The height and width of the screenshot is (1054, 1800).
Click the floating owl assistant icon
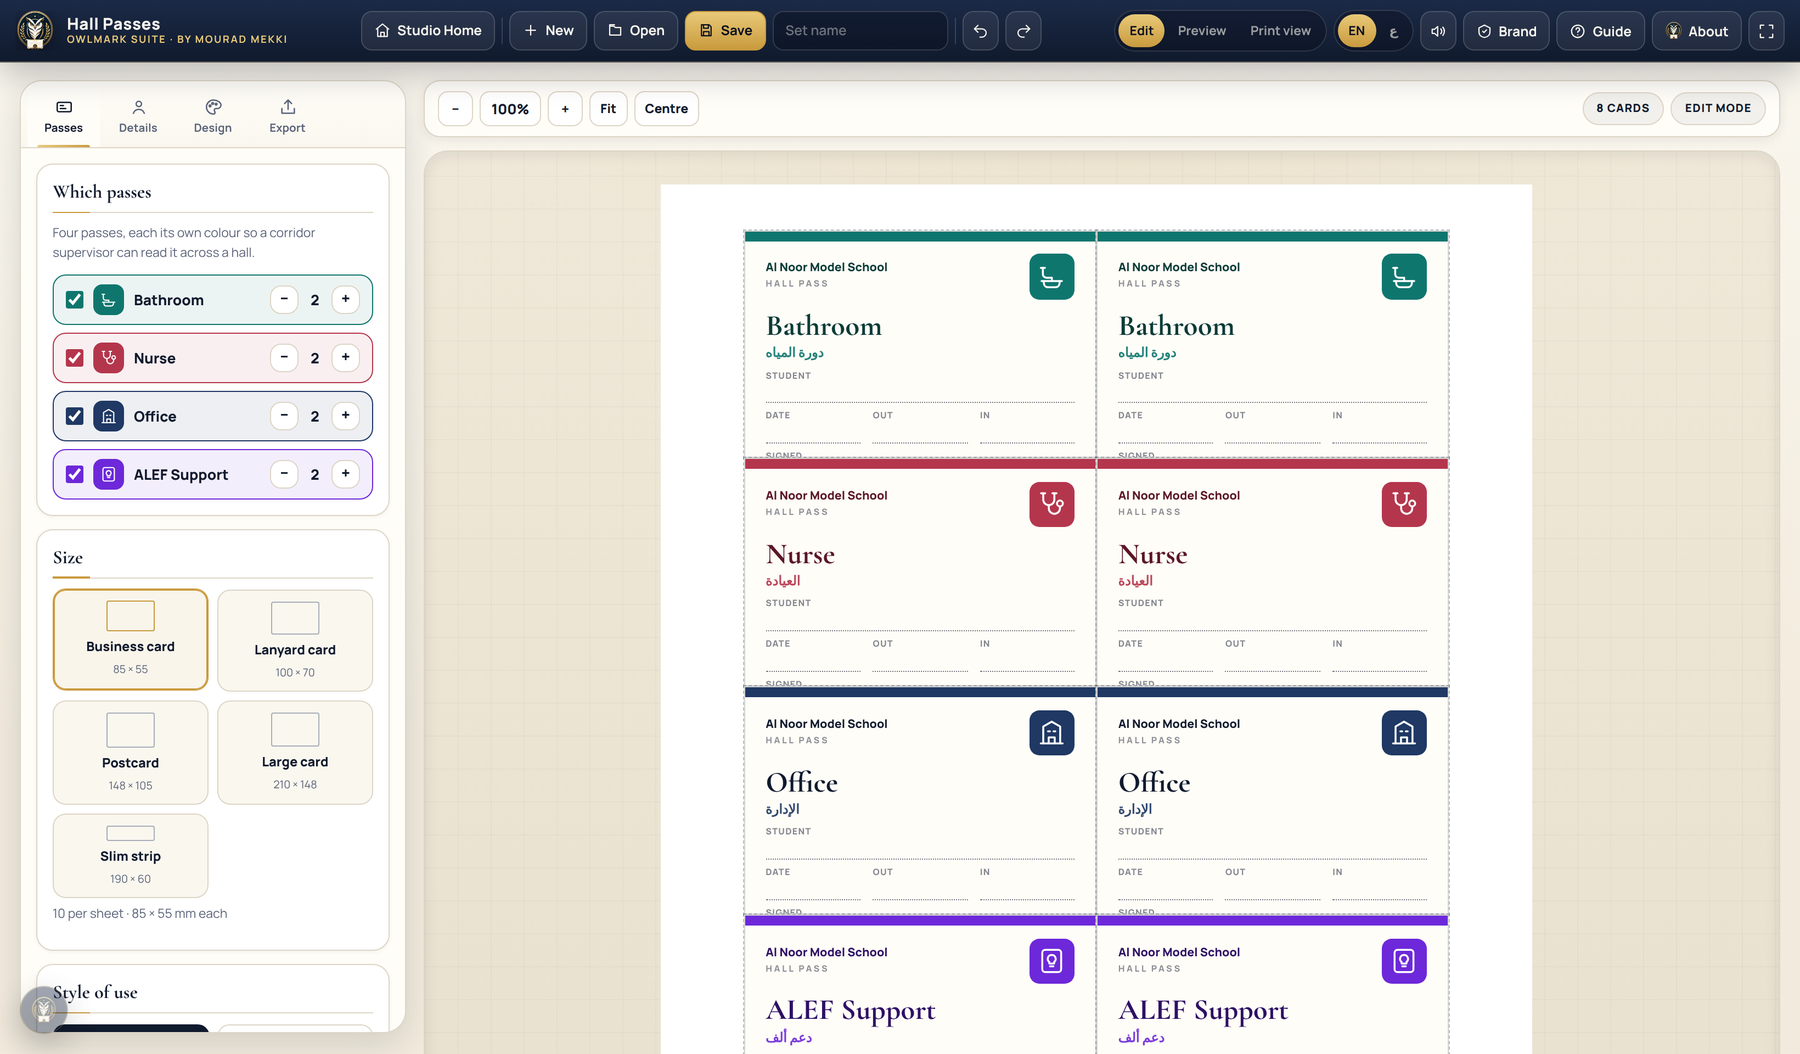pyautogui.click(x=44, y=1010)
